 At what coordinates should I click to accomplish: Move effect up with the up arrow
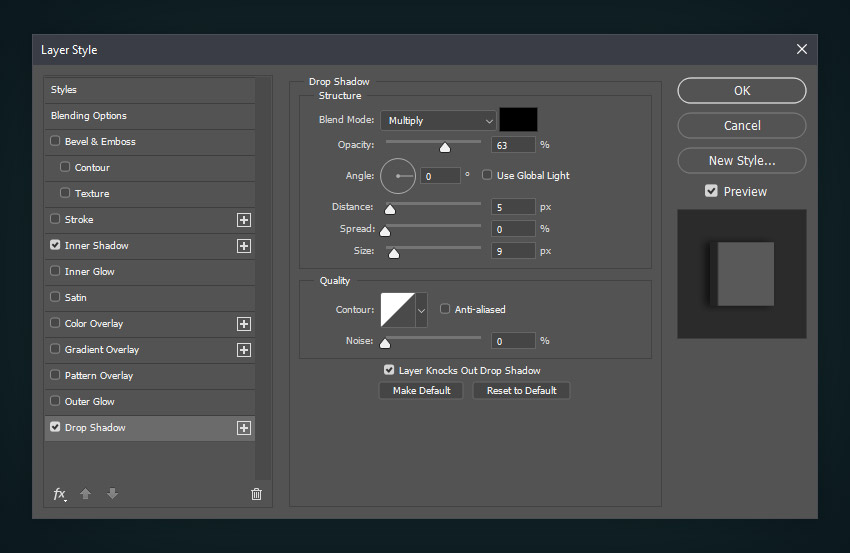click(85, 493)
